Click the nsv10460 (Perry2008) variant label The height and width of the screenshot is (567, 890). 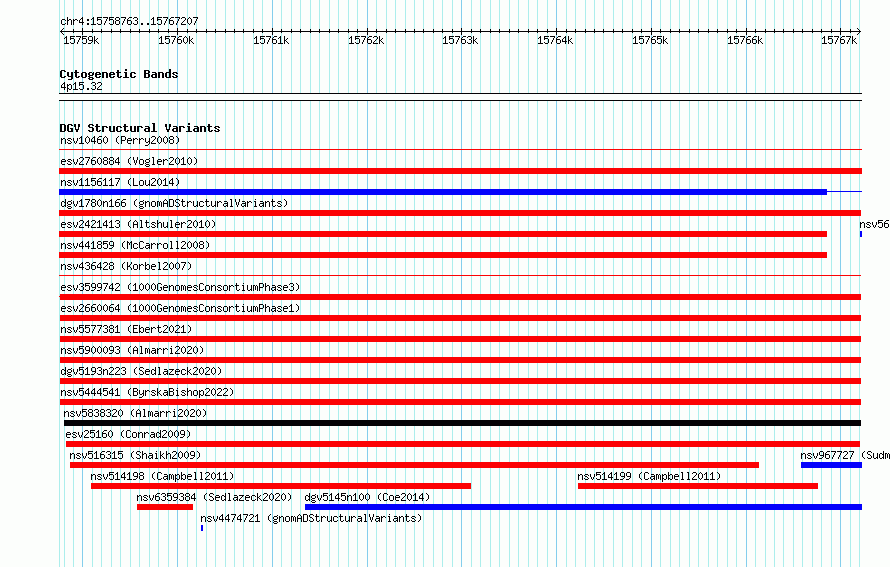120,140
